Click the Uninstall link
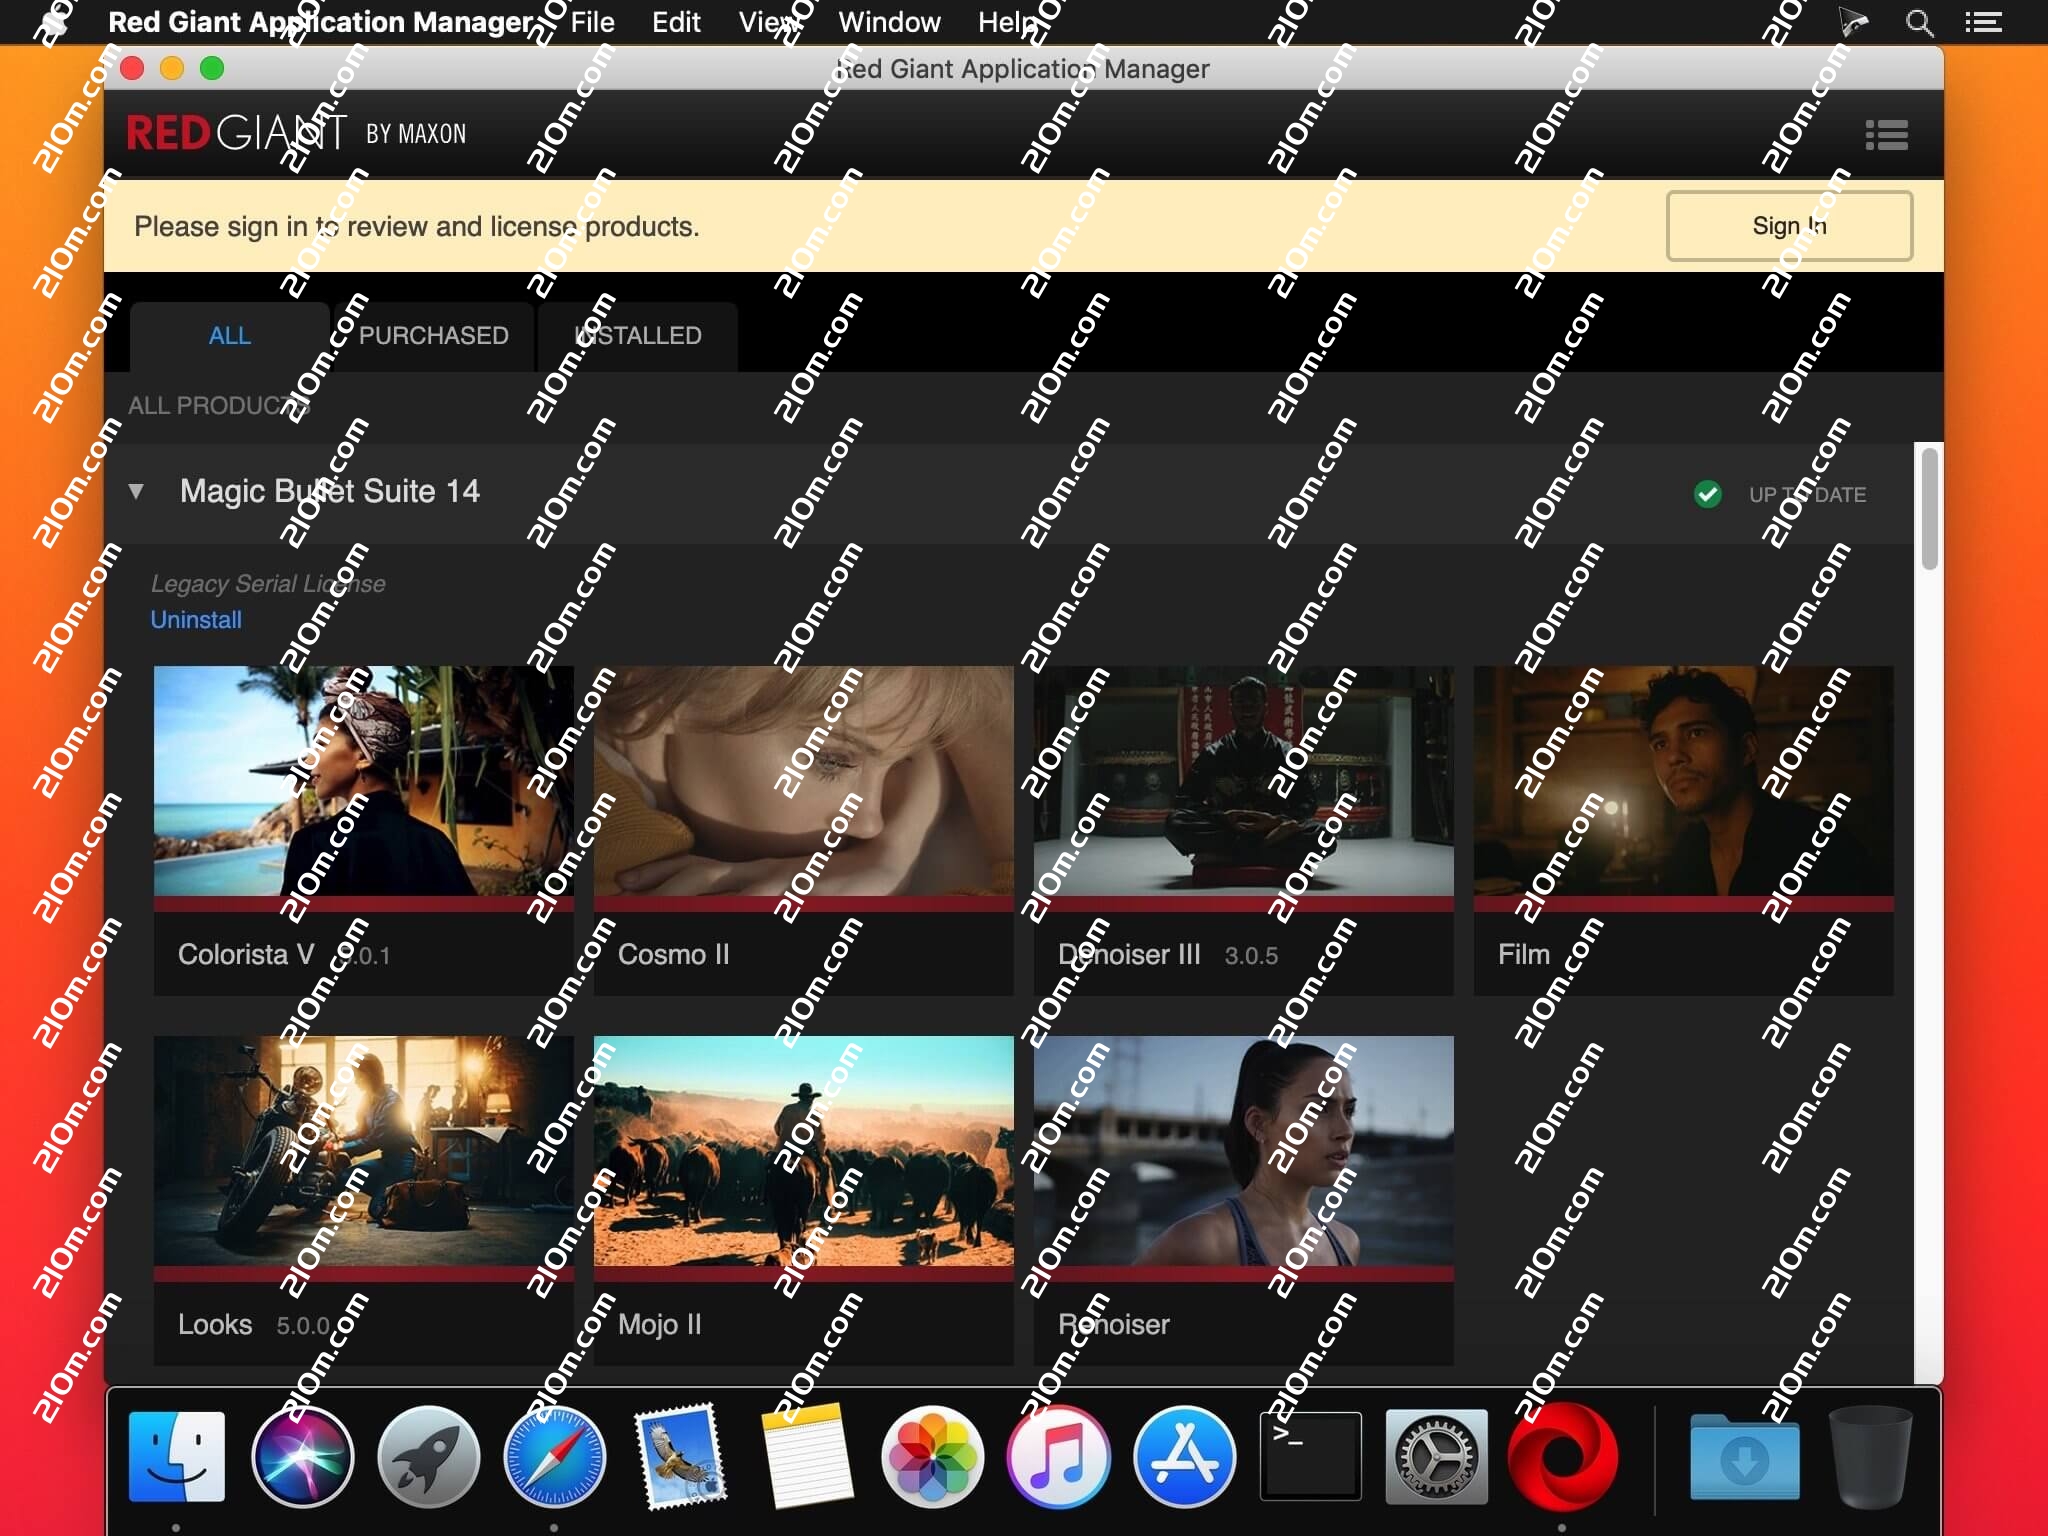Screen dimensions: 2048x1536 [196, 620]
